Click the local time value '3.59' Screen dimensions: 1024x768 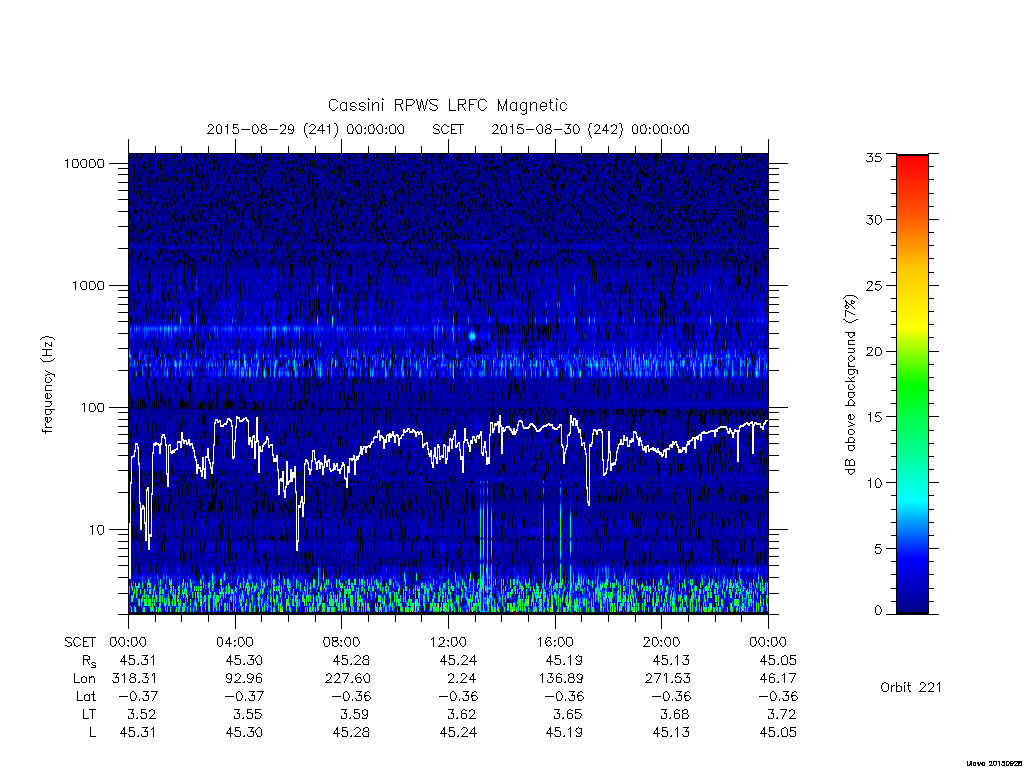(x=356, y=714)
